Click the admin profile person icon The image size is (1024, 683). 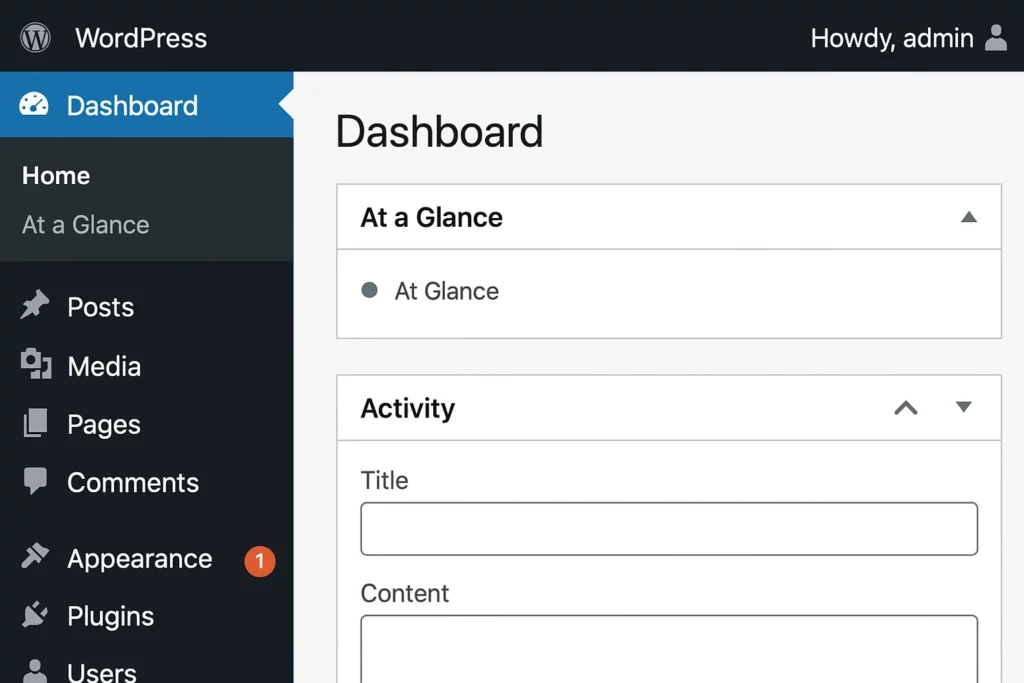[996, 38]
